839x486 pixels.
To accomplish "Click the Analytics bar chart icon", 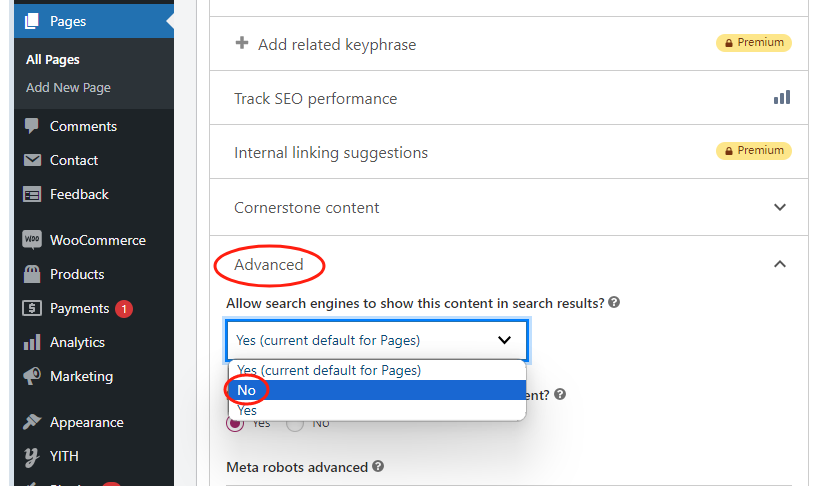I will [x=32, y=342].
